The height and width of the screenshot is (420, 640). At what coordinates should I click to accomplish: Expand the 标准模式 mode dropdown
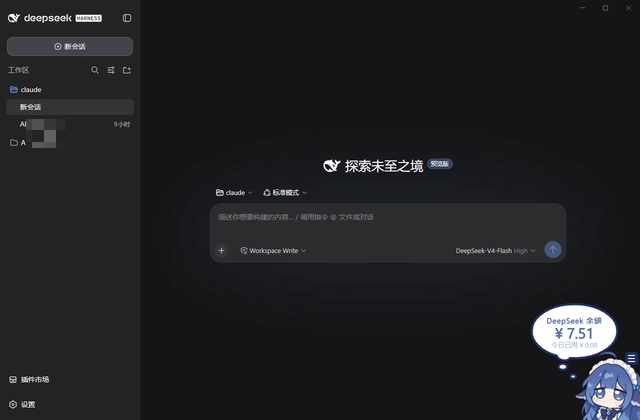coord(285,193)
